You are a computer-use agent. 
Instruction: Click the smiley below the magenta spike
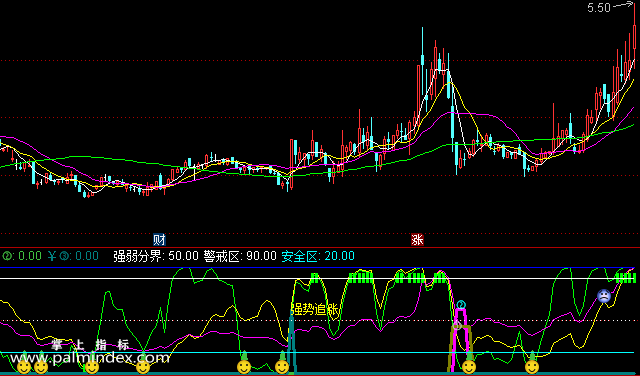pyautogui.click(x=469, y=367)
